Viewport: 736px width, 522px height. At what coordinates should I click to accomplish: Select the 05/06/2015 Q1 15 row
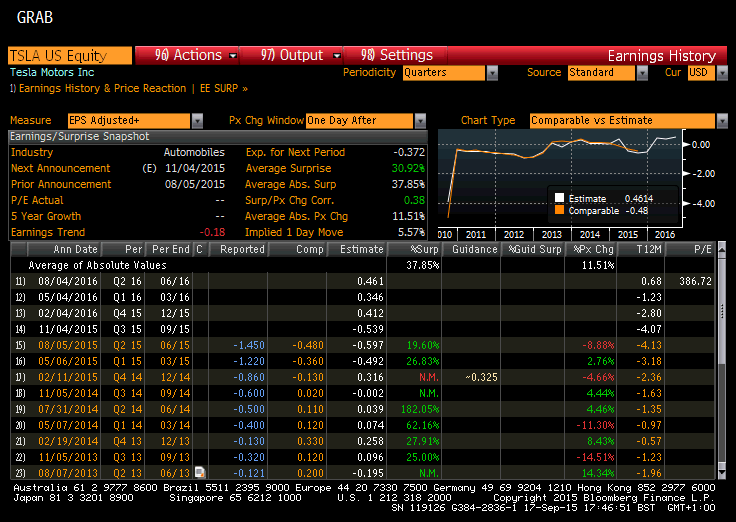coord(362,361)
